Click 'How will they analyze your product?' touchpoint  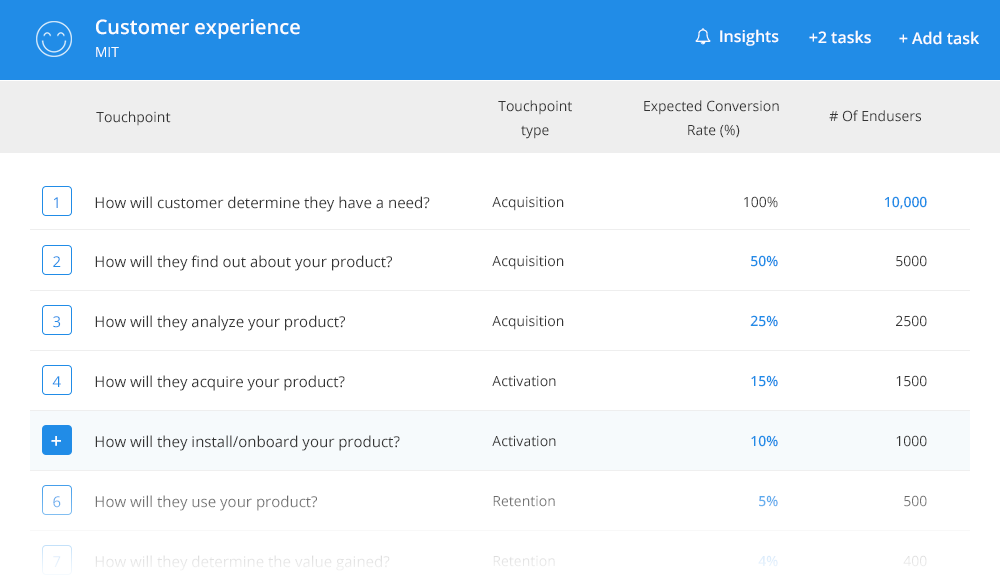click(x=220, y=322)
